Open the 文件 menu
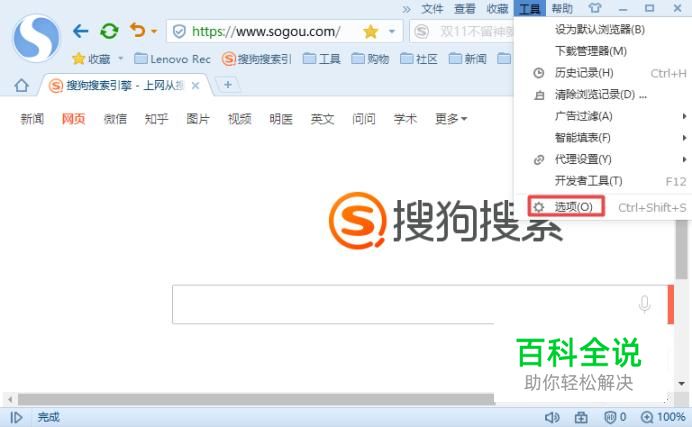Screen dimensions: 692x427 (x=432, y=9)
